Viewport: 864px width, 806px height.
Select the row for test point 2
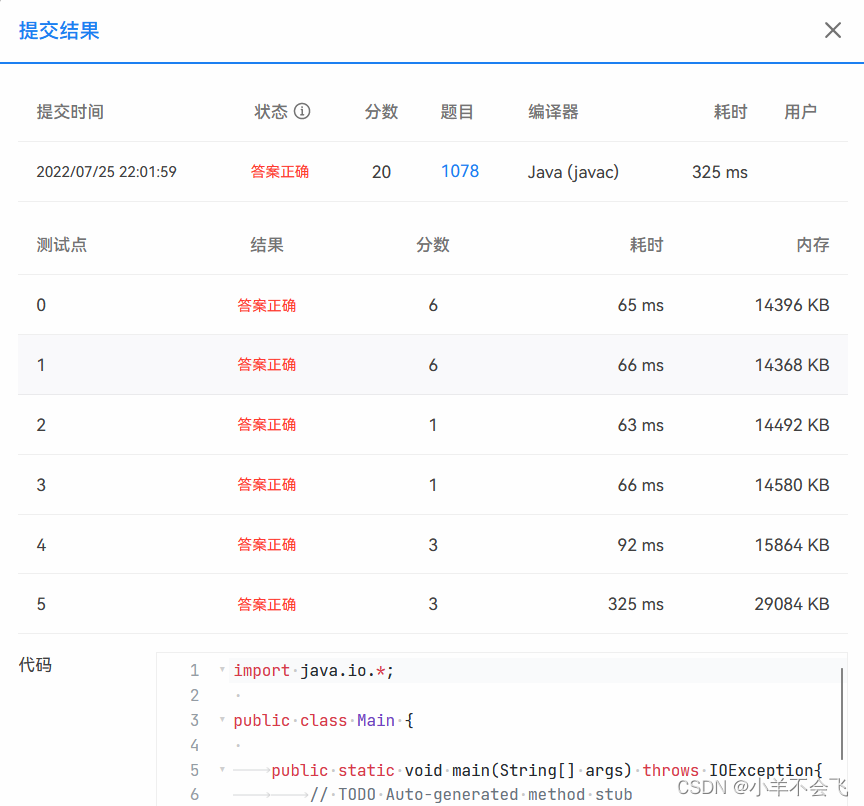click(432, 424)
